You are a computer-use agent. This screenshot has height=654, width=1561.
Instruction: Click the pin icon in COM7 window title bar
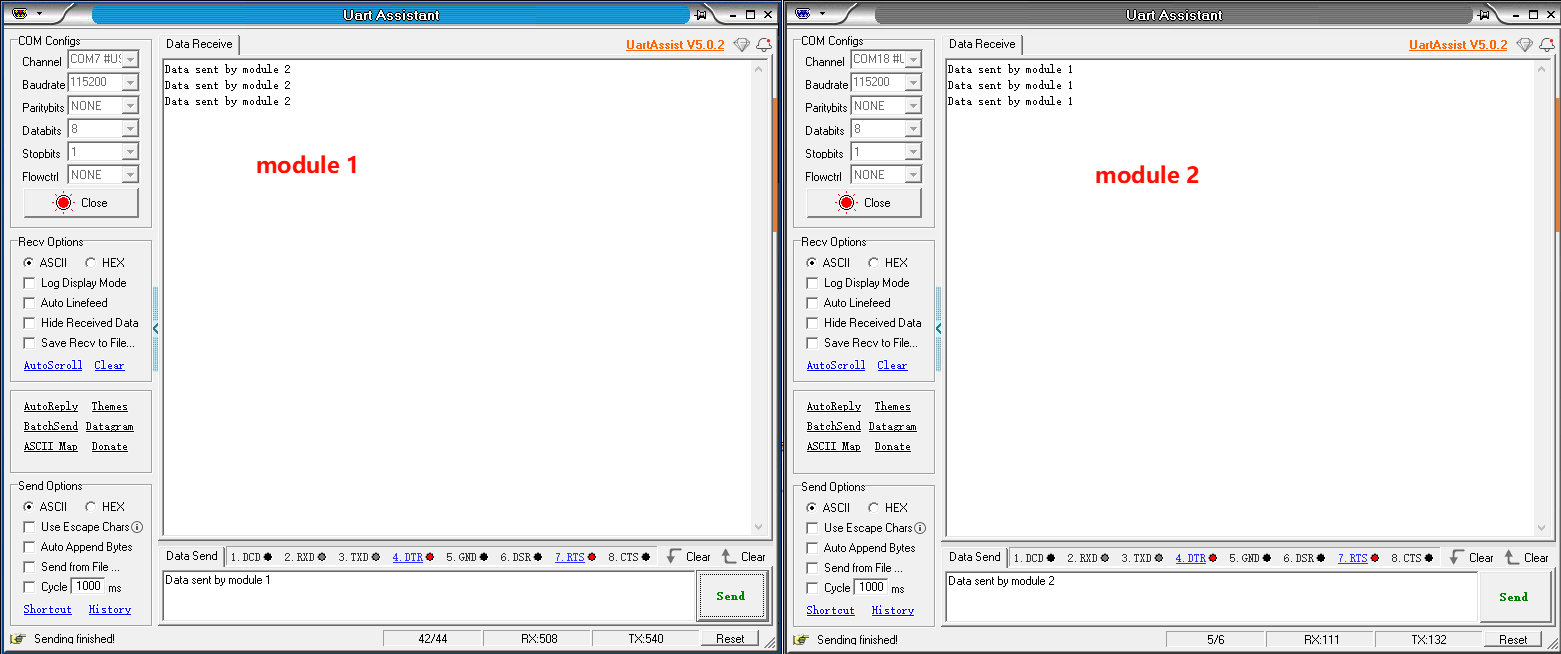[701, 14]
